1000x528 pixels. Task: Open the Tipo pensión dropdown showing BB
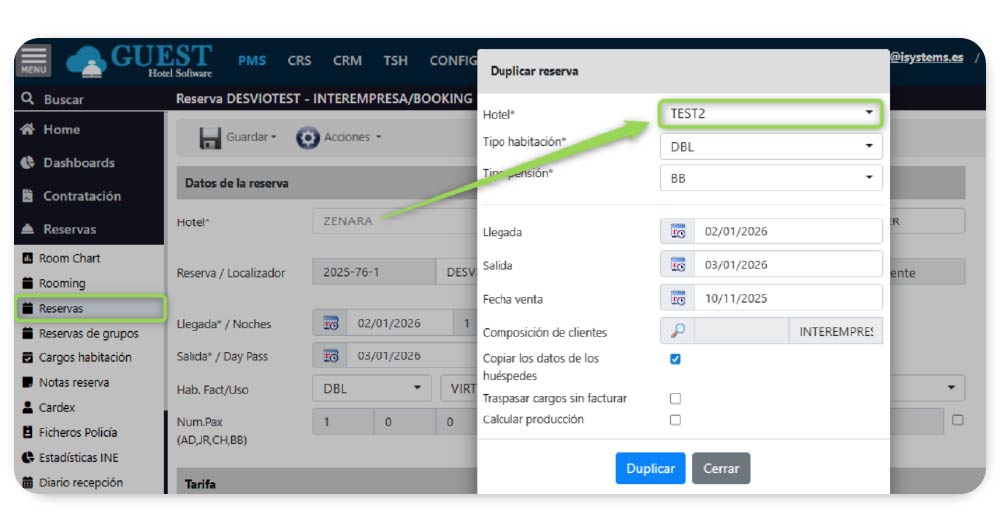click(770, 179)
